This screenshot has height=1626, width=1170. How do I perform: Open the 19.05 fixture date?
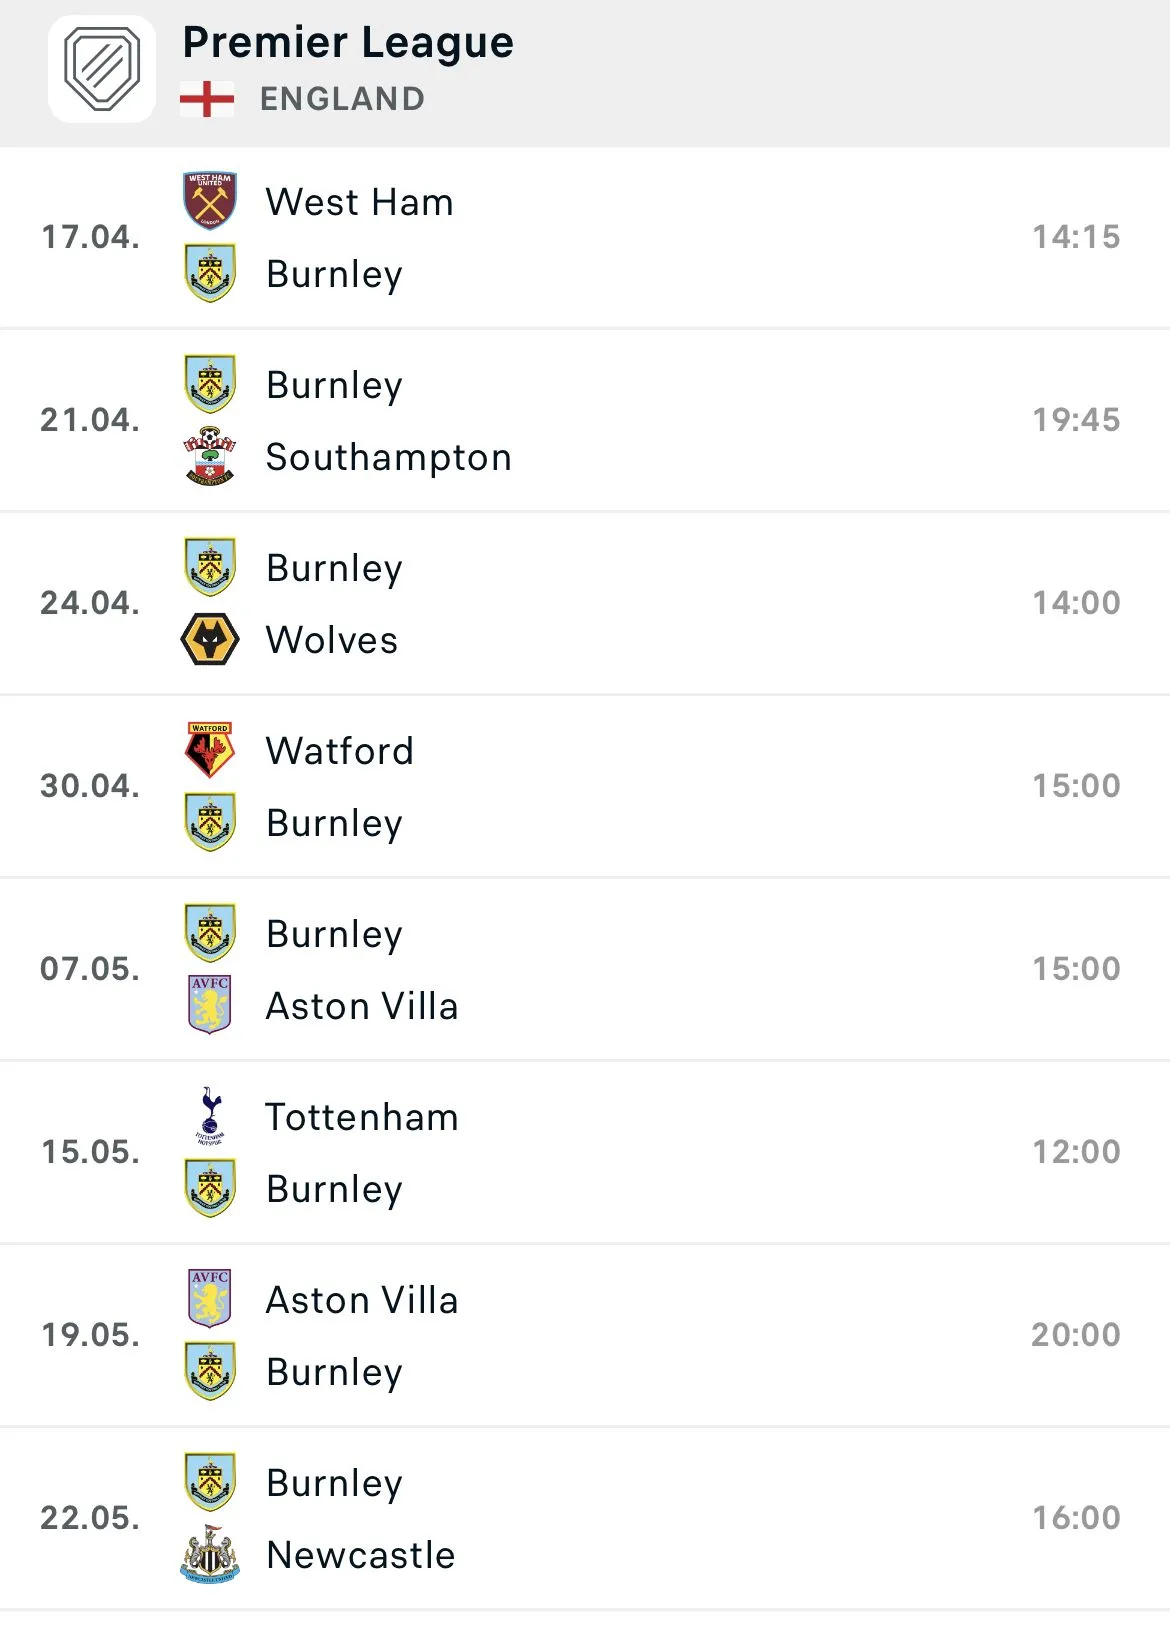click(x=90, y=1334)
